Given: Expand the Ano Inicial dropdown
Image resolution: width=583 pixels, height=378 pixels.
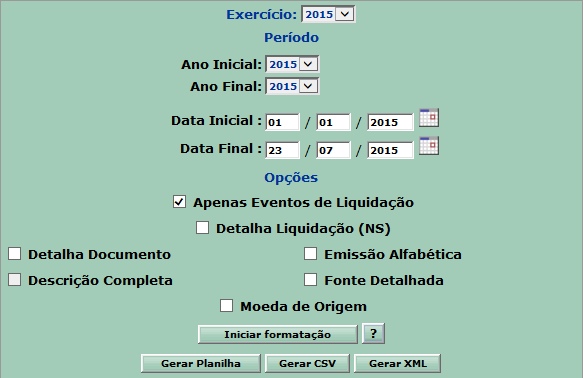Looking at the screenshot, I should (292, 64).
